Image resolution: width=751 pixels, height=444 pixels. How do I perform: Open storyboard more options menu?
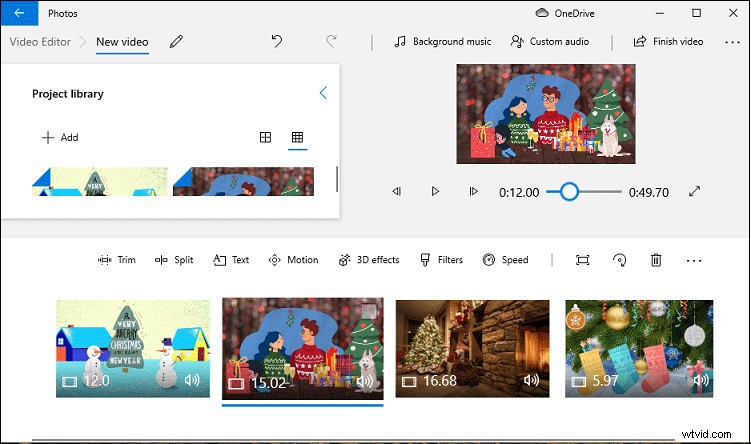tap(694, 261)
